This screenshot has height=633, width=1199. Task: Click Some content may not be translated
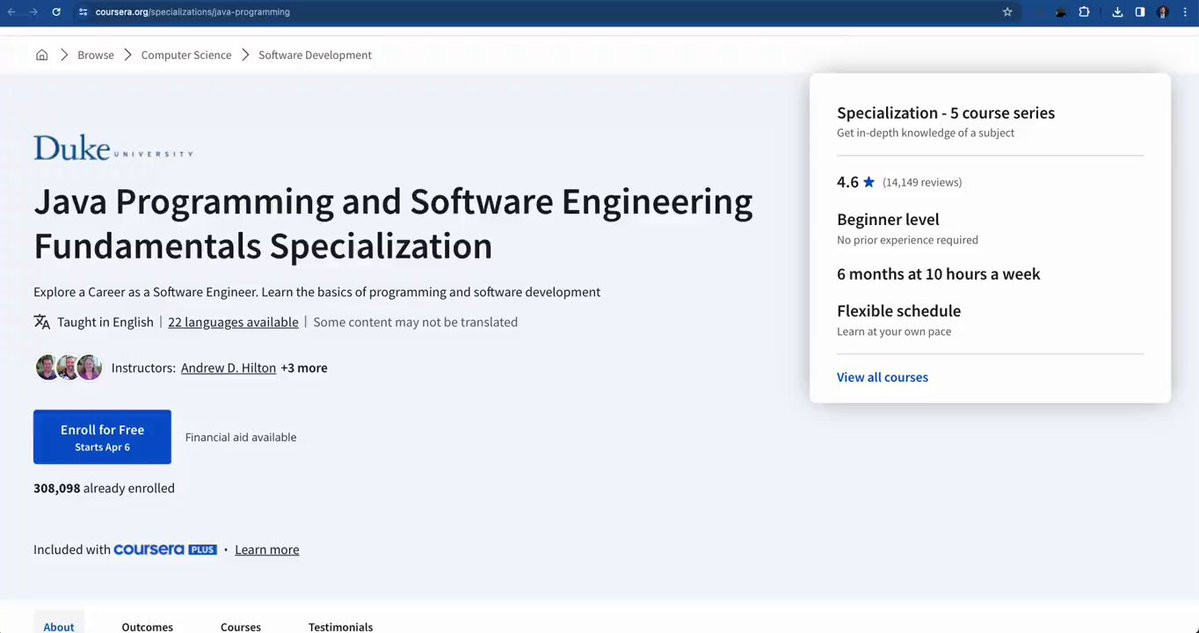pos(415,322)
